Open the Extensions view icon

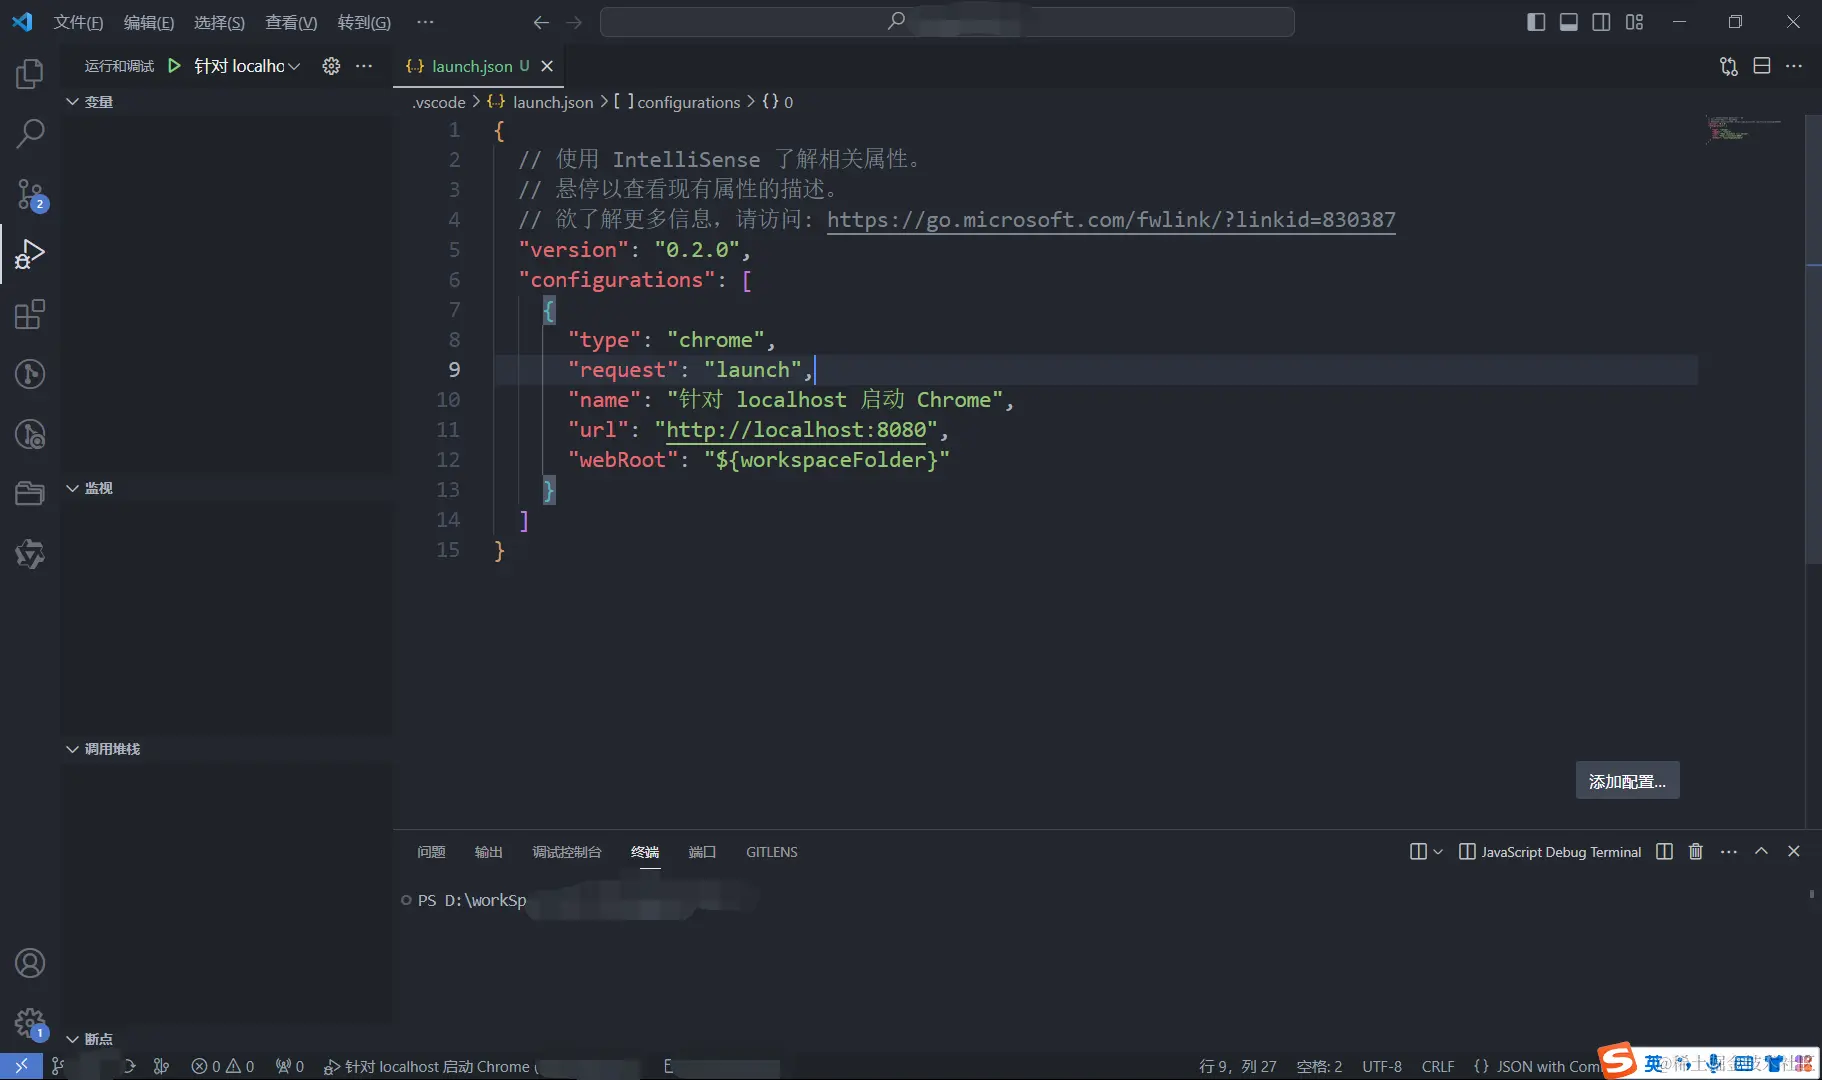[x=30, y=314]
